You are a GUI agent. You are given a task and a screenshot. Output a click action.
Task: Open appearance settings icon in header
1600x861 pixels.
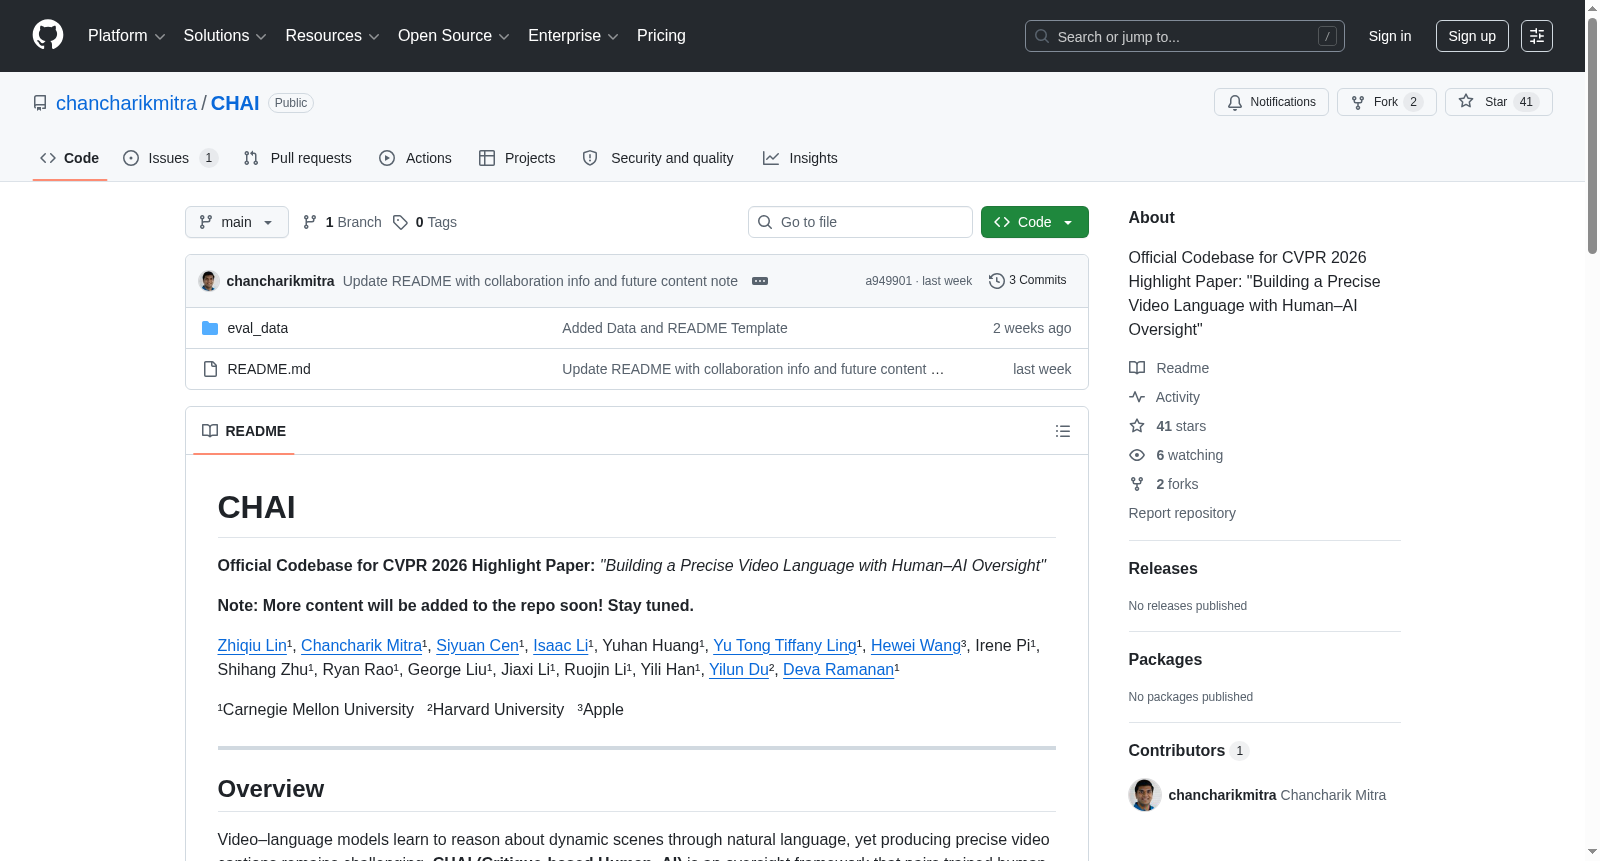click(x=1537, y=36)
